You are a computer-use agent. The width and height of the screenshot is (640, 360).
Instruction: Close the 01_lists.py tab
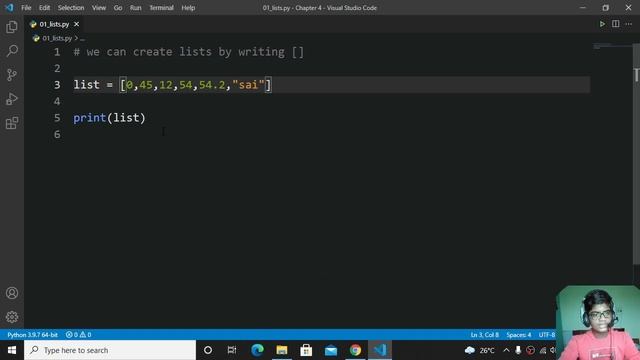point(76,24)
